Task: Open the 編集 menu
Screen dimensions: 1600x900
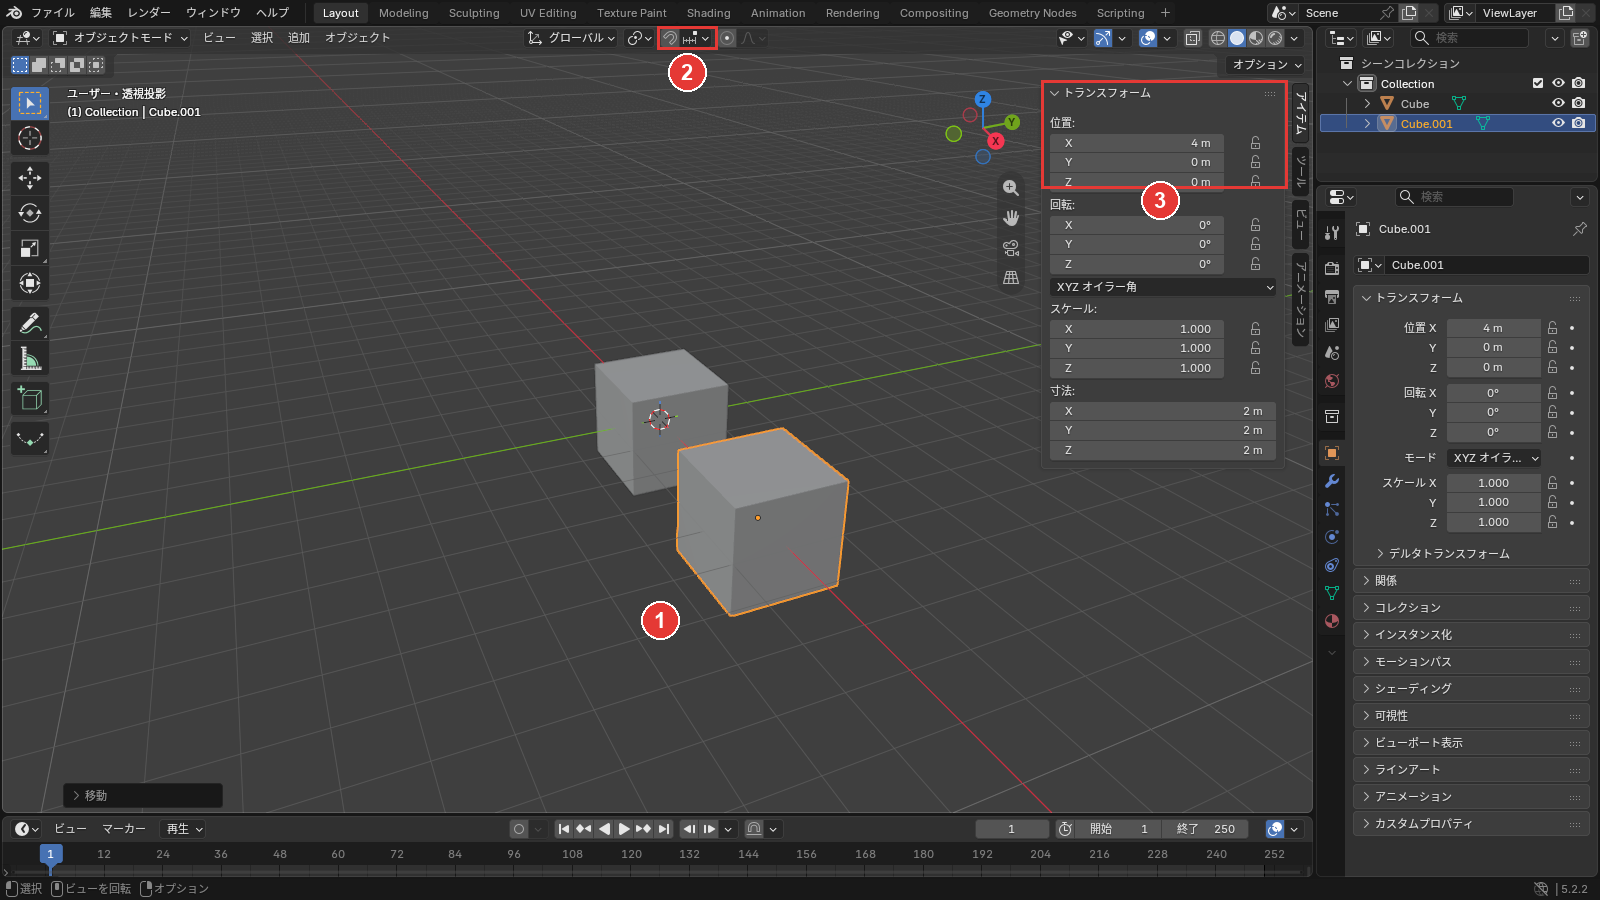Action: point(101,13)
